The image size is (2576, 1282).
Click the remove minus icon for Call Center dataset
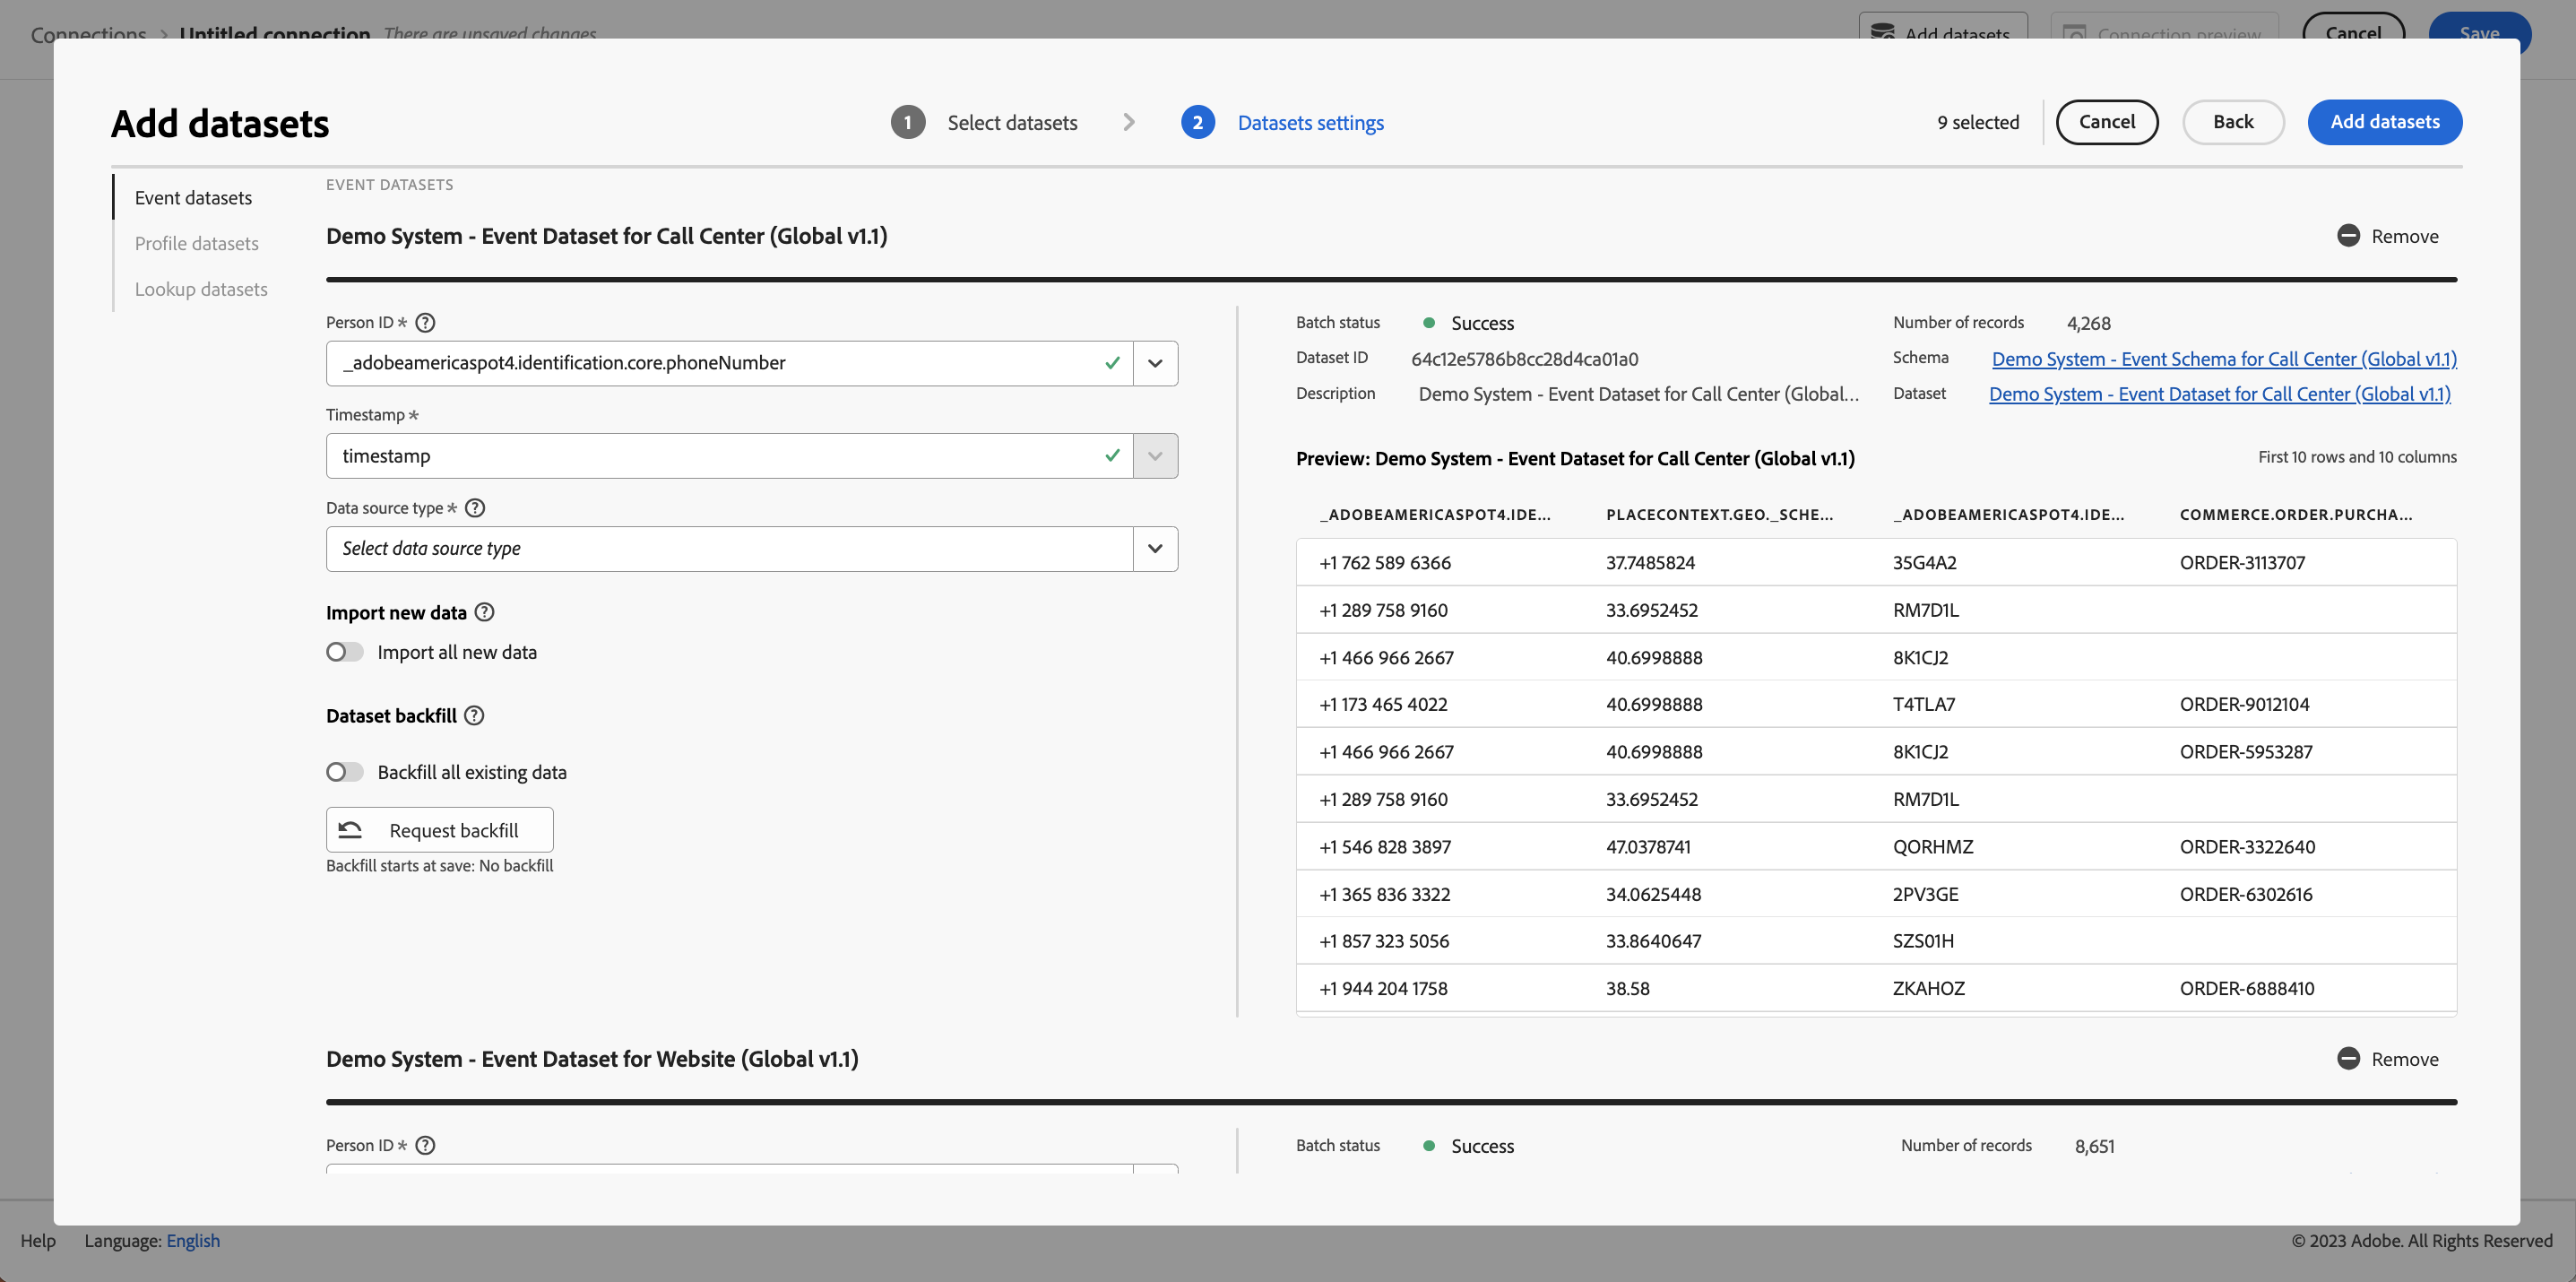click(x=2348, y=236)
